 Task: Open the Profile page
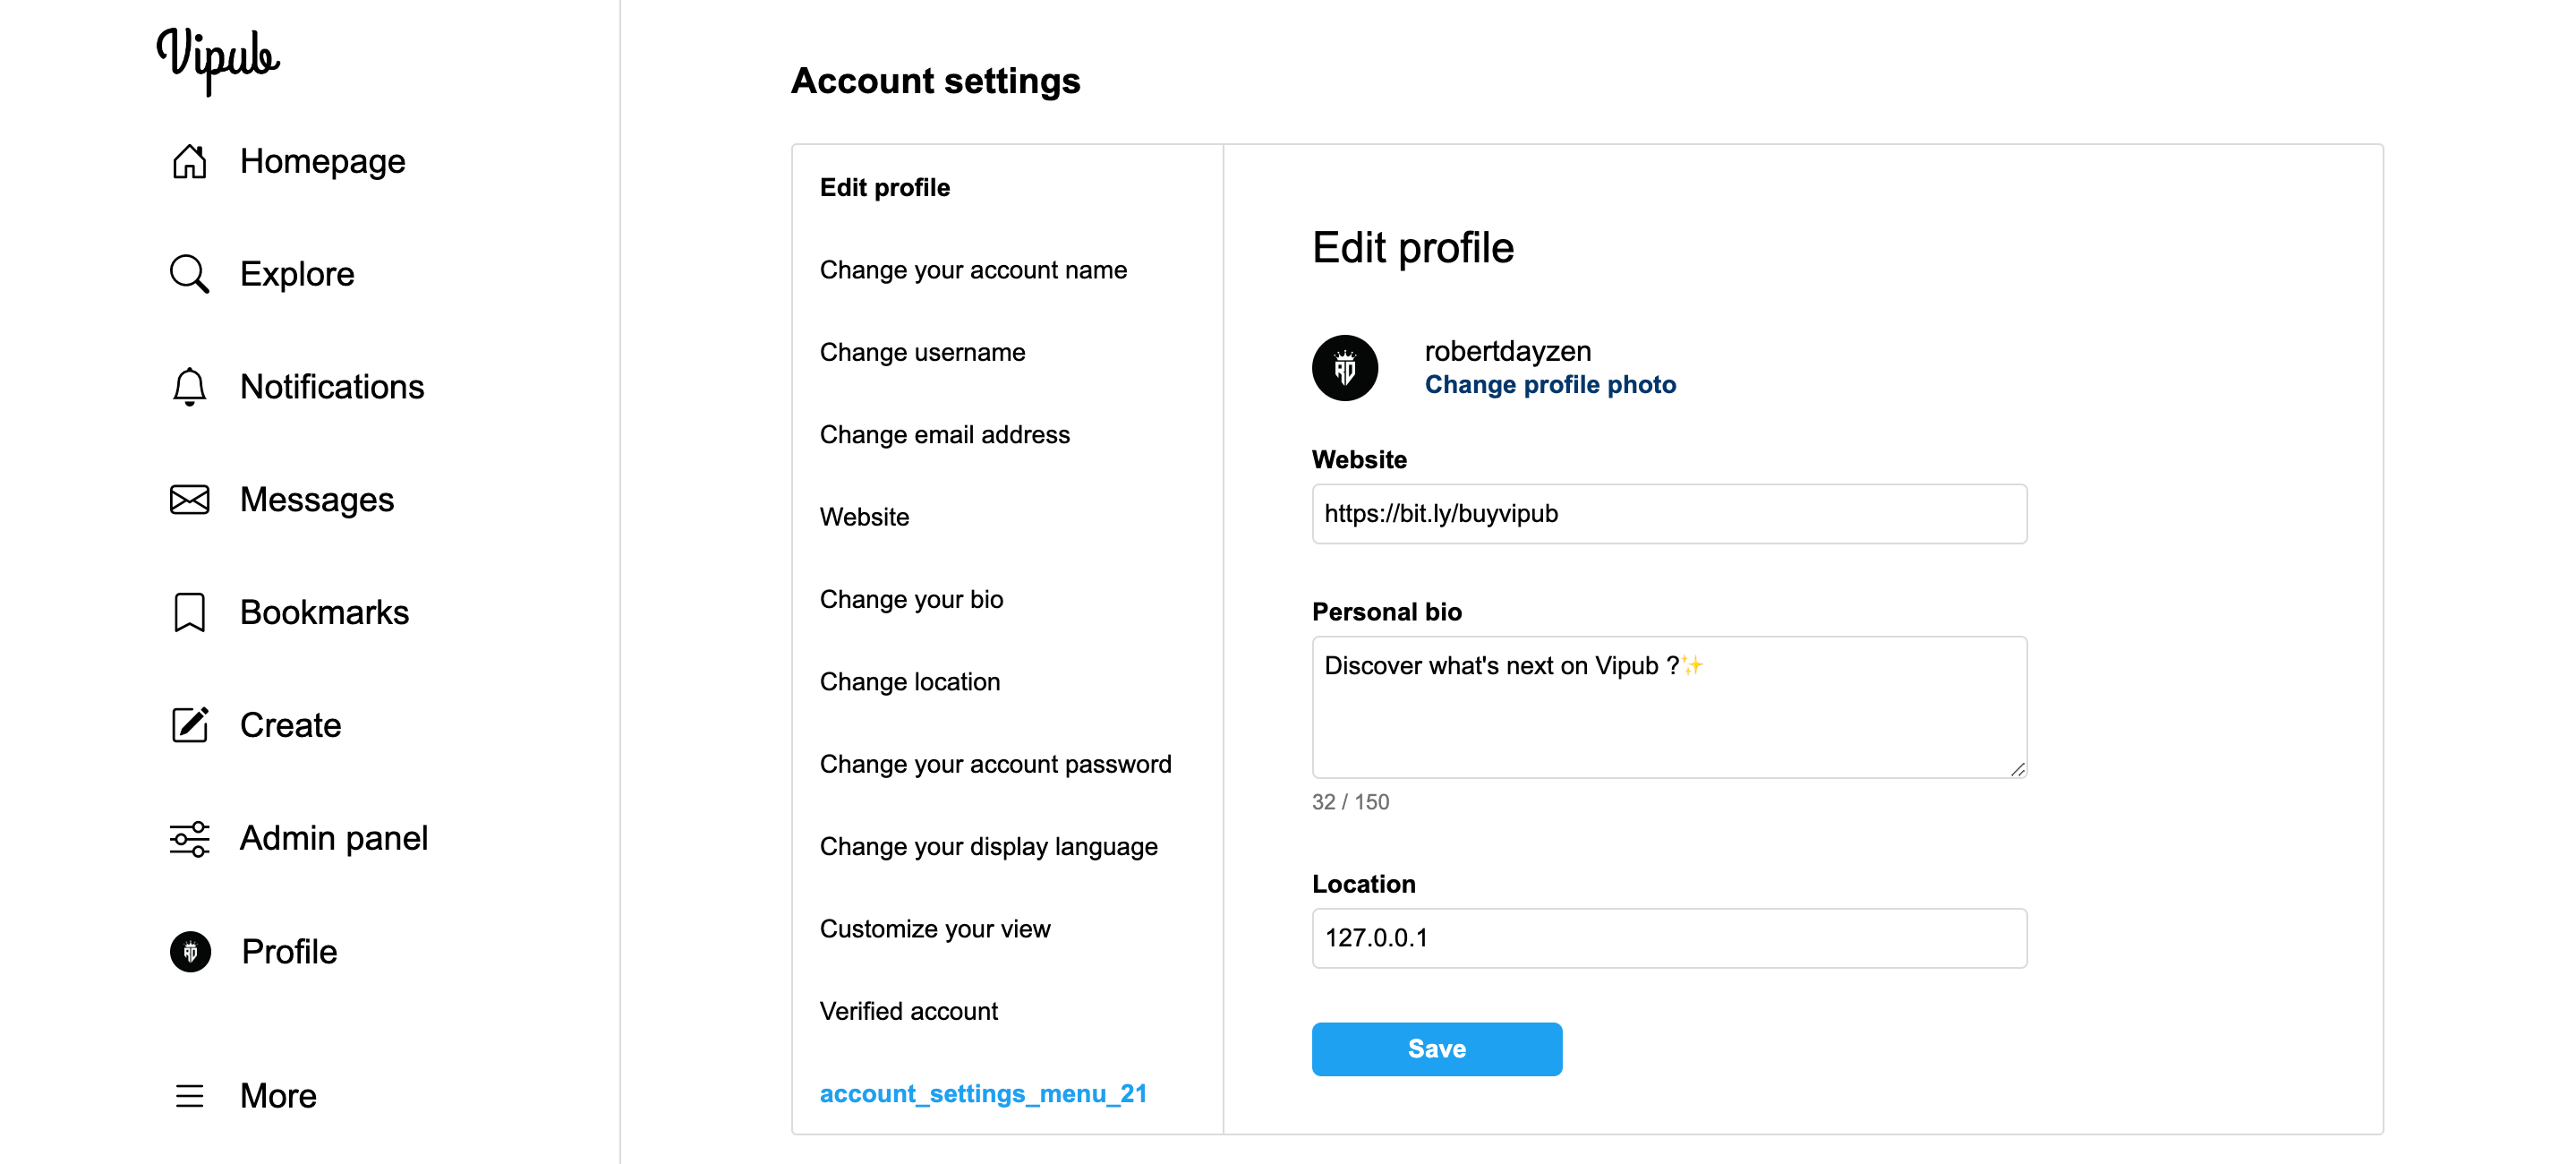(x=289, y=951)
